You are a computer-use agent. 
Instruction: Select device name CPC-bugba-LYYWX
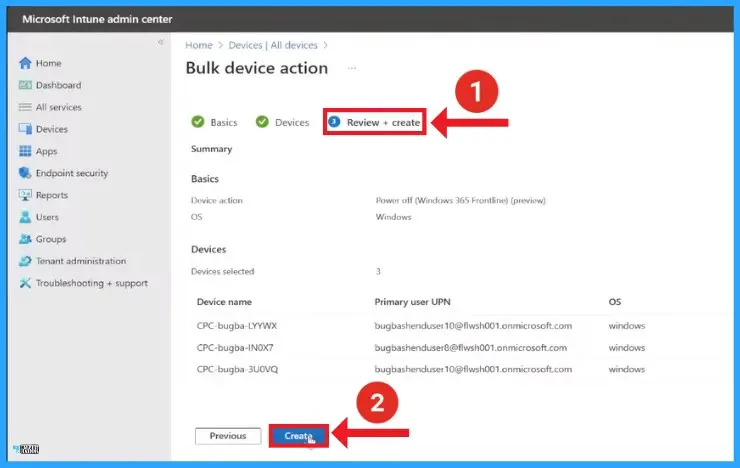tap(237, 326)
